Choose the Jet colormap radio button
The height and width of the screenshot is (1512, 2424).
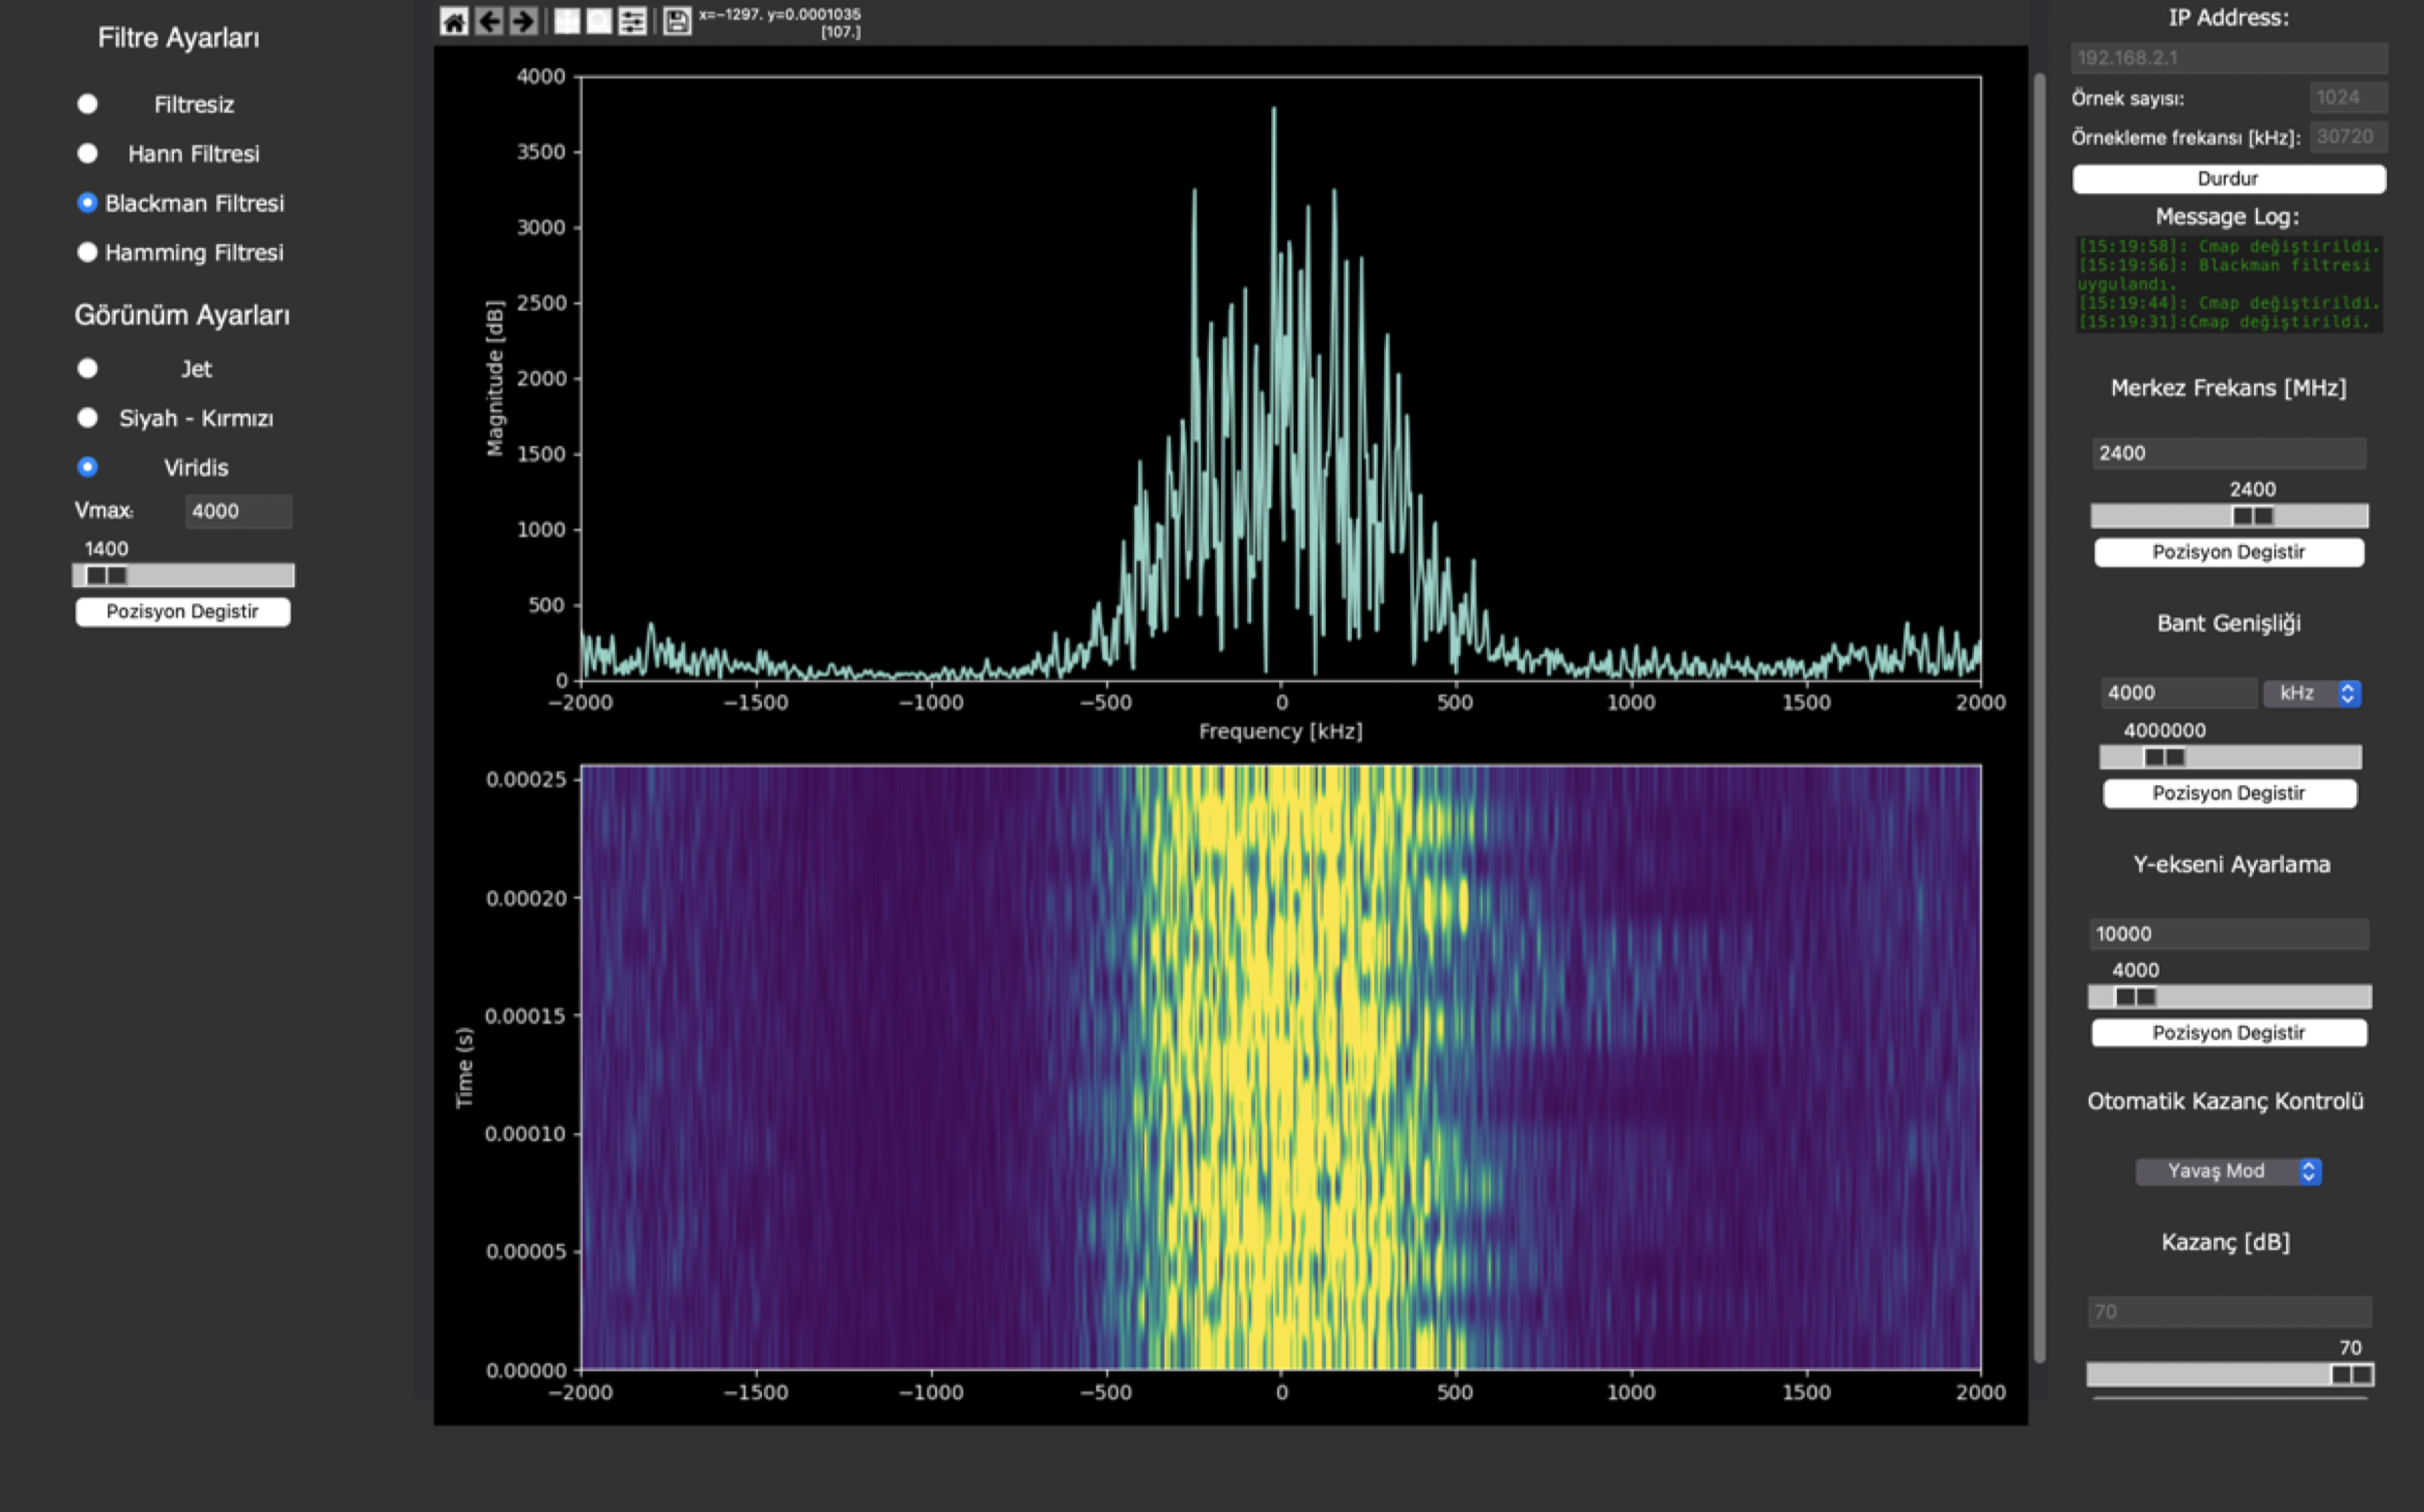click(88, 368)
